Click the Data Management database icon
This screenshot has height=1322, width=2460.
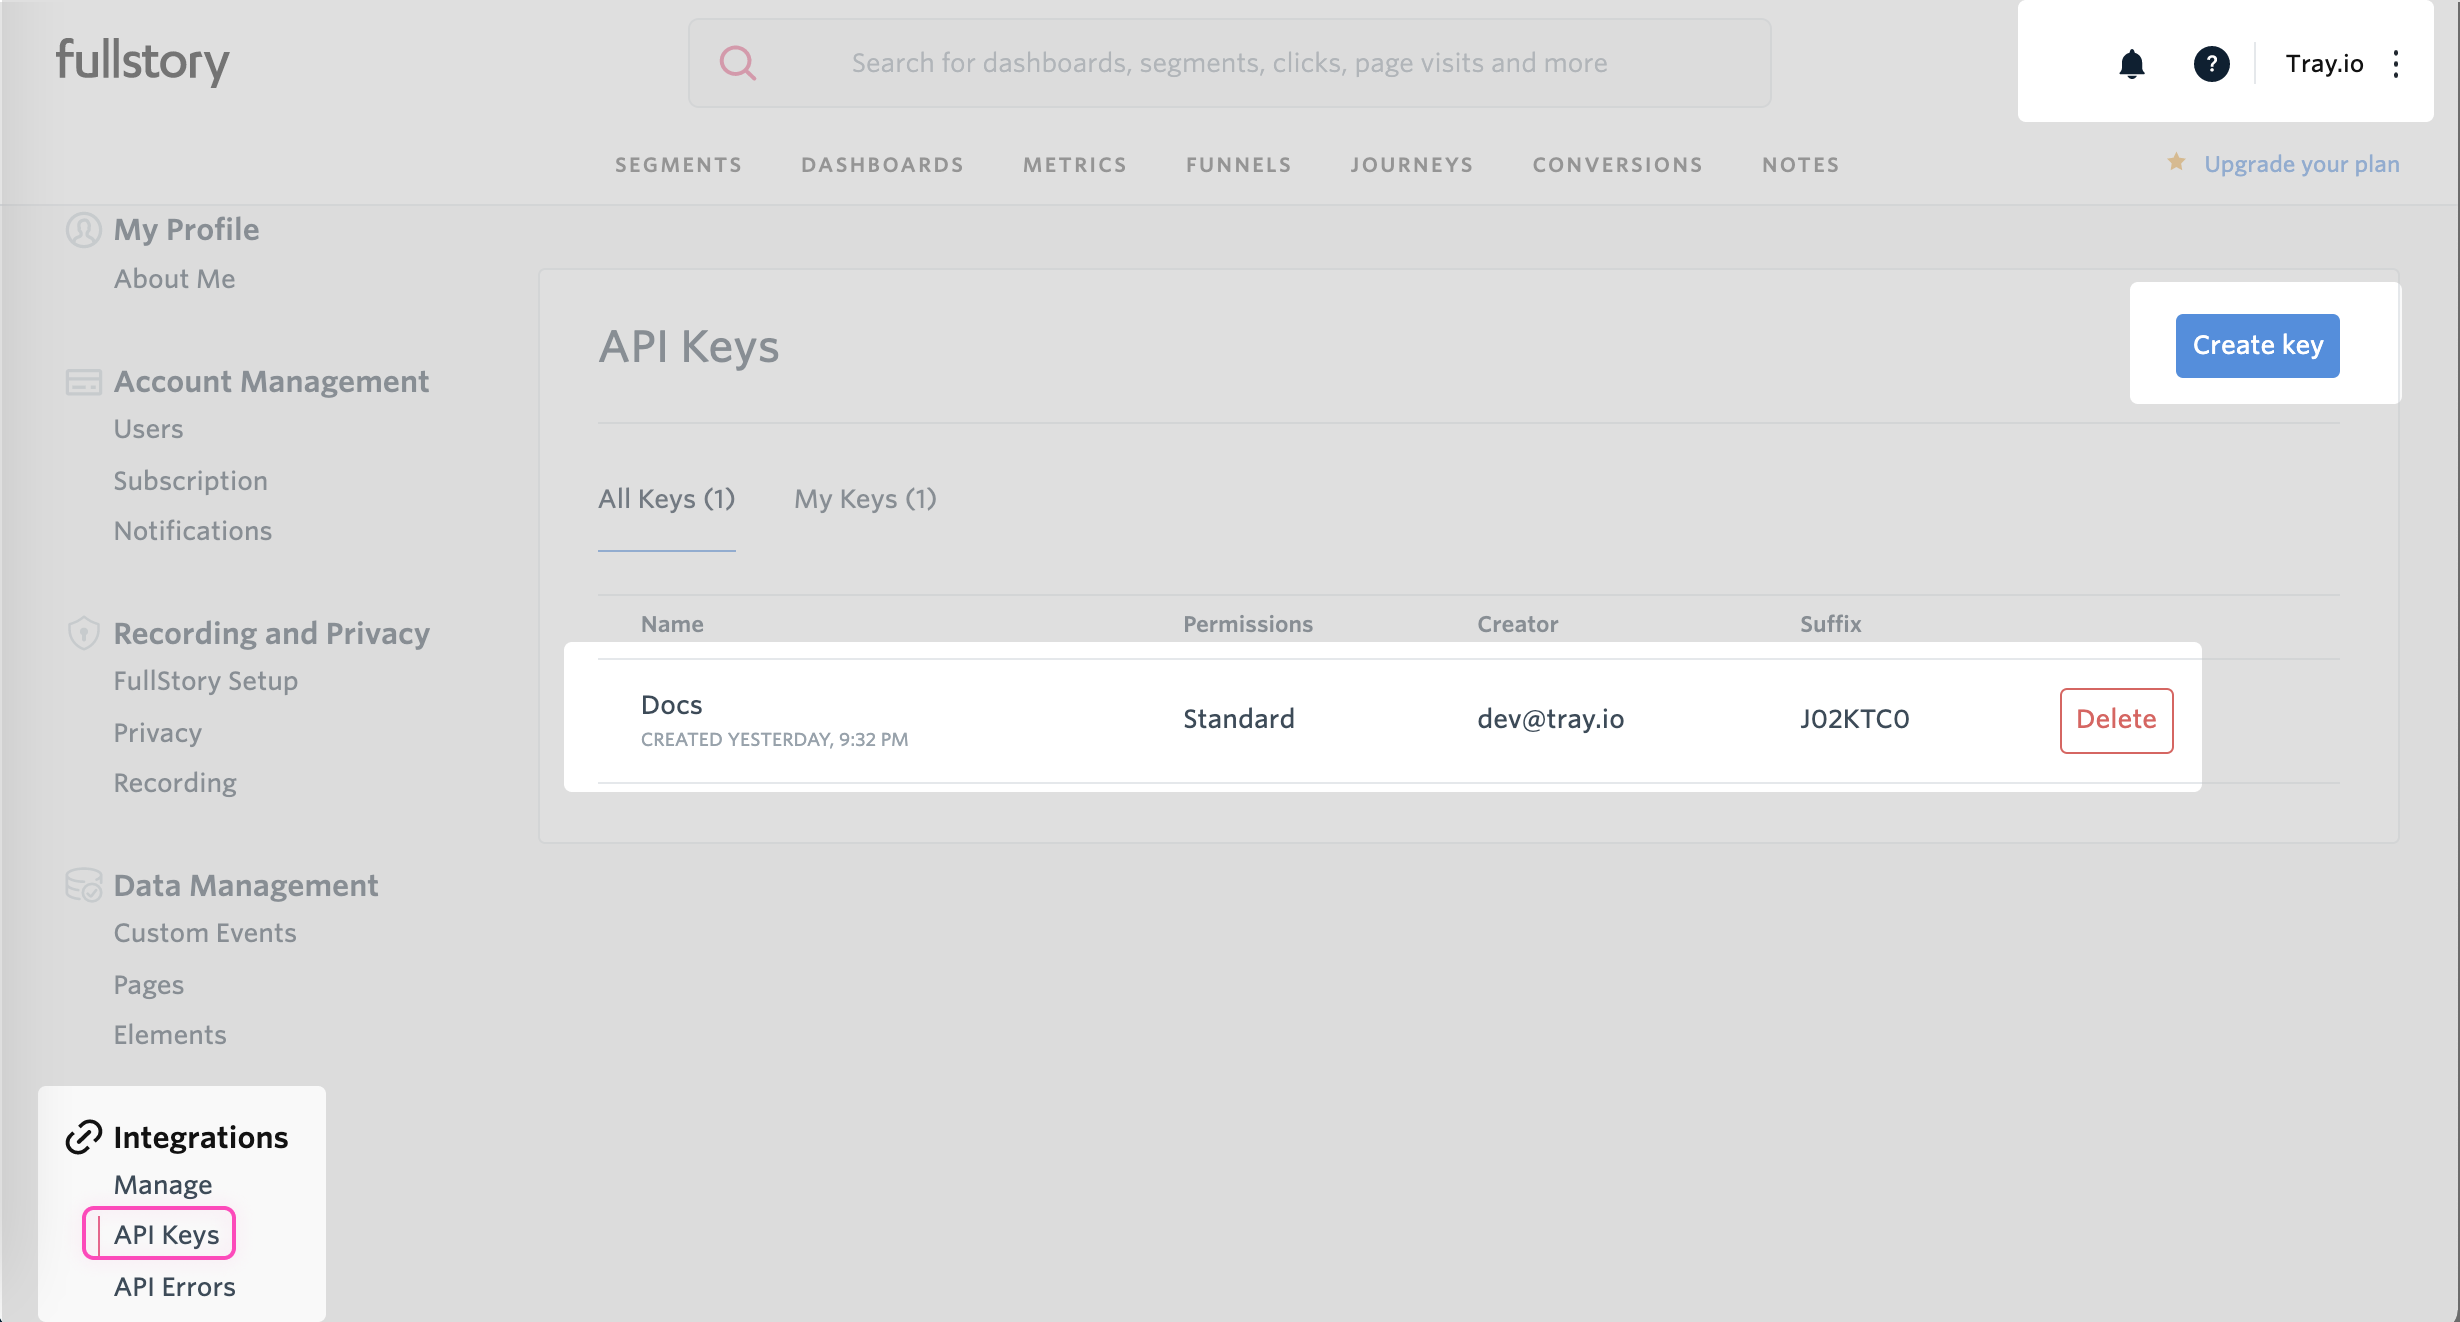[x=83, y=885]
